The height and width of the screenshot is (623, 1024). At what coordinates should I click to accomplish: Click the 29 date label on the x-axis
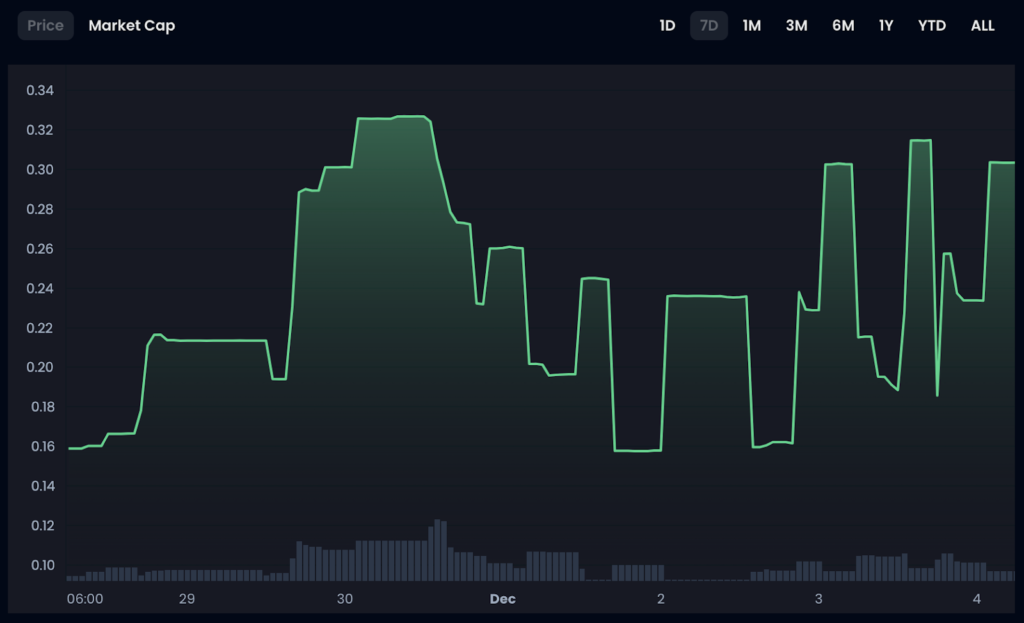pos(187,599)
